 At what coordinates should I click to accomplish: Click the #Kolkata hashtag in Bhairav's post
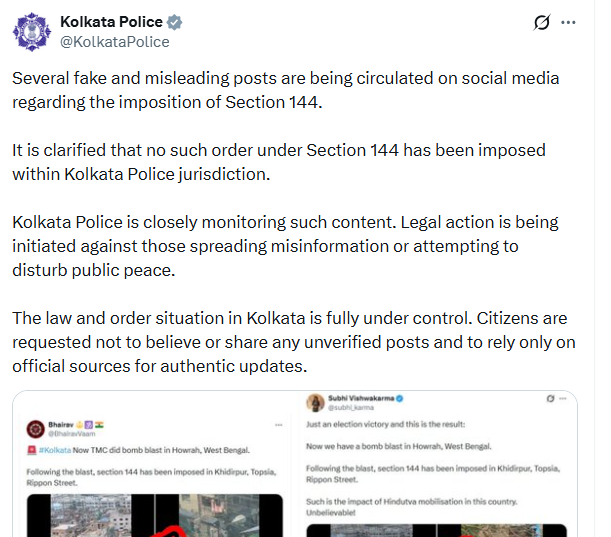(55, 450)
